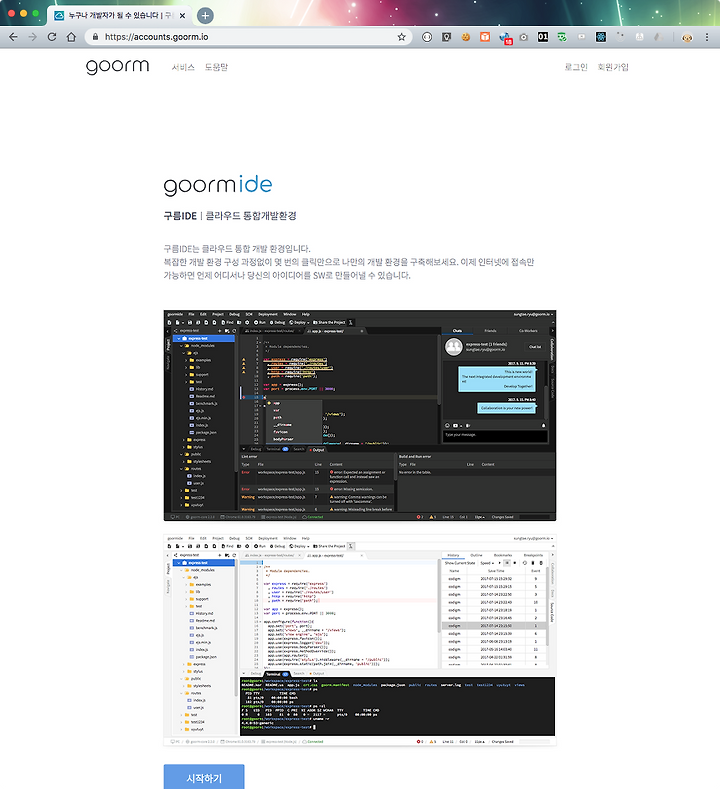Image resolution: width=720 pixels, height=789 pixels.
Task: Click the address bar URL
Action: point(156,37)
